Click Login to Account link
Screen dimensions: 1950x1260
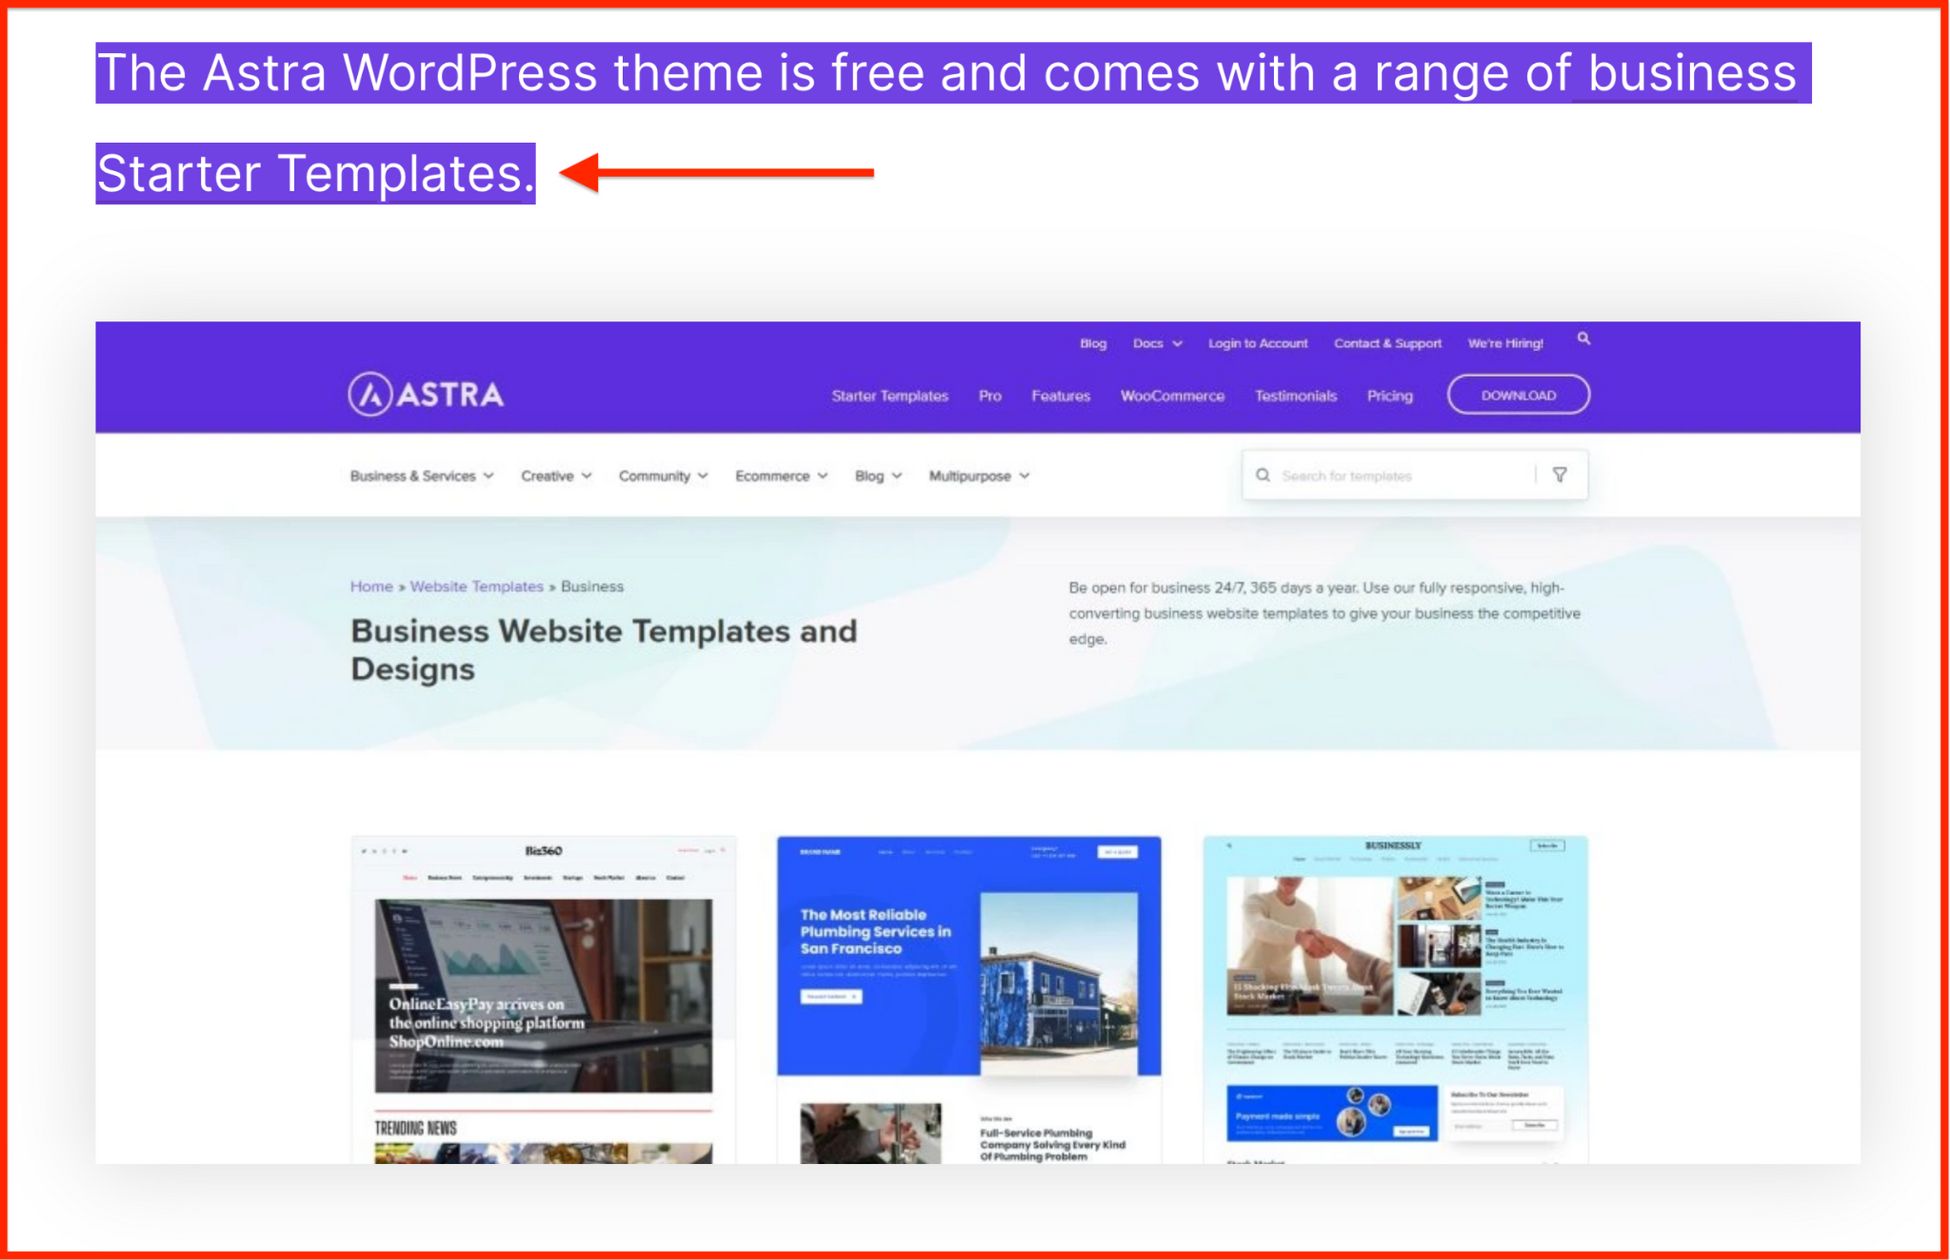pyautogui.click(x=1258, y=343)
